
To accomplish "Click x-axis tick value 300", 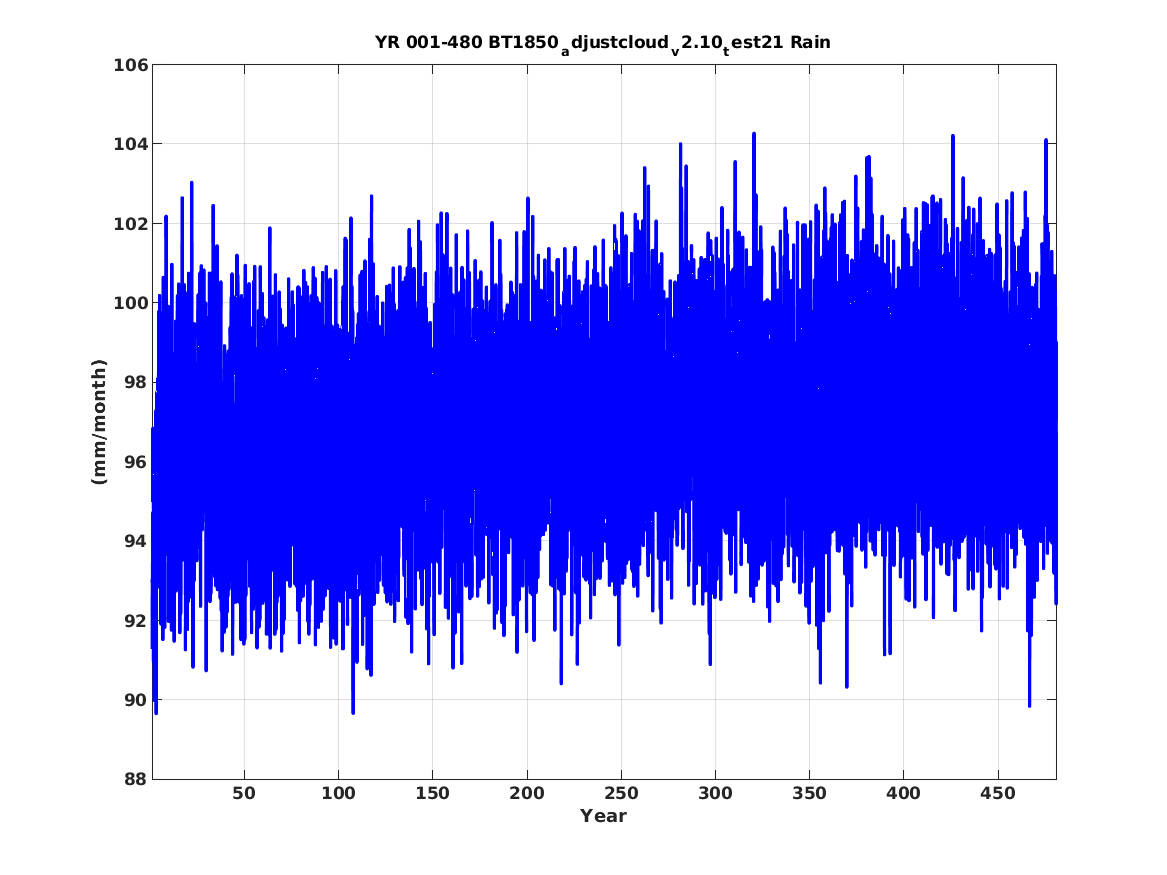I will click(715, 793).
